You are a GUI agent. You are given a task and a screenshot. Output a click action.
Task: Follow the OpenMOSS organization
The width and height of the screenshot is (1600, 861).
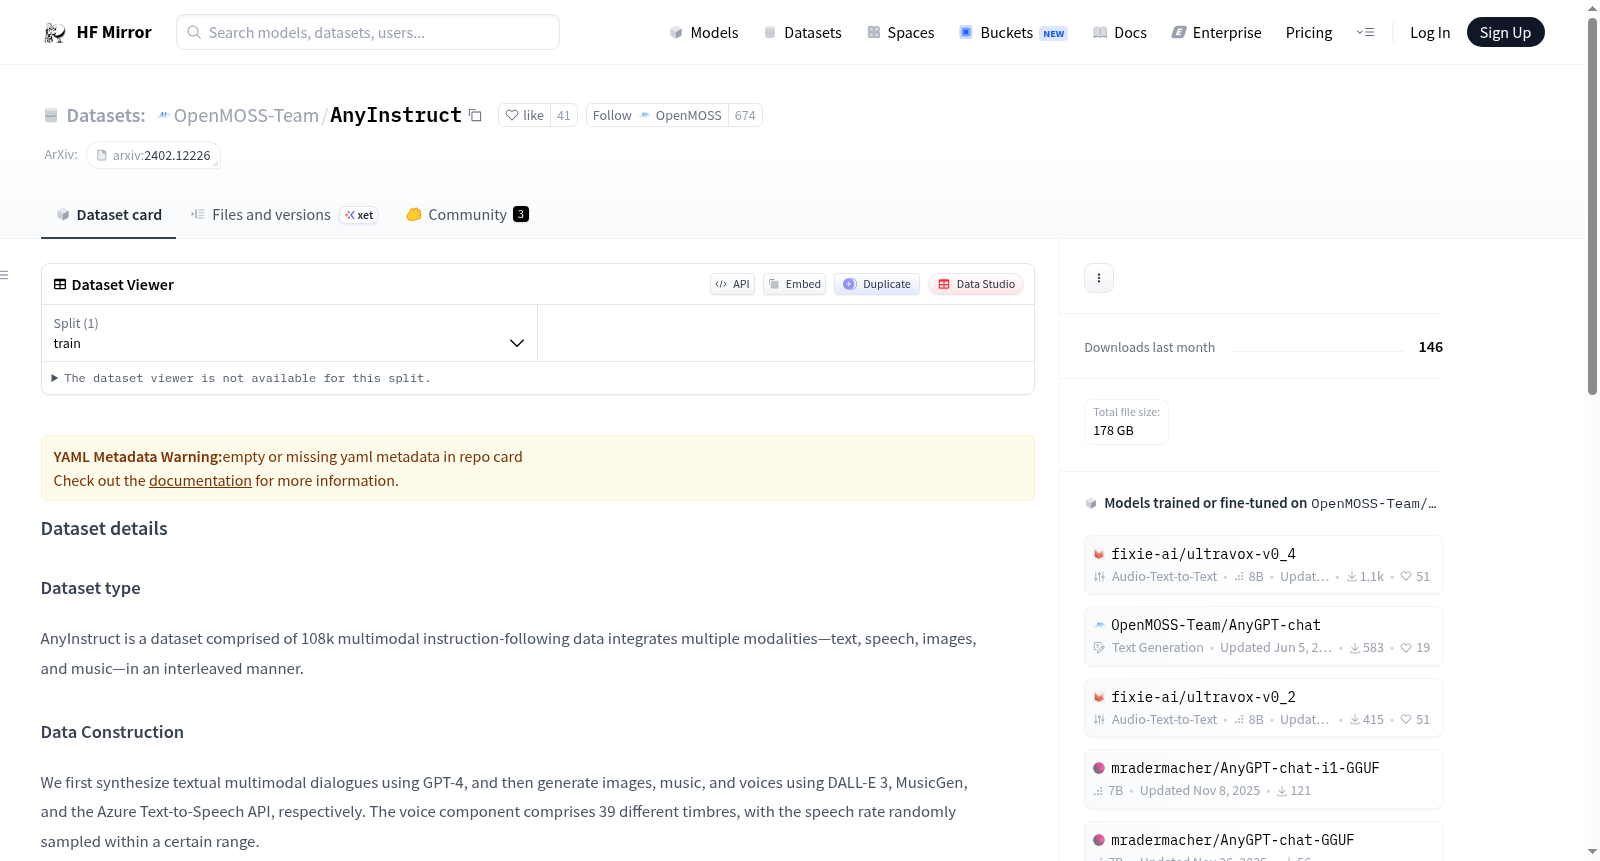click(x=657, y=116)
